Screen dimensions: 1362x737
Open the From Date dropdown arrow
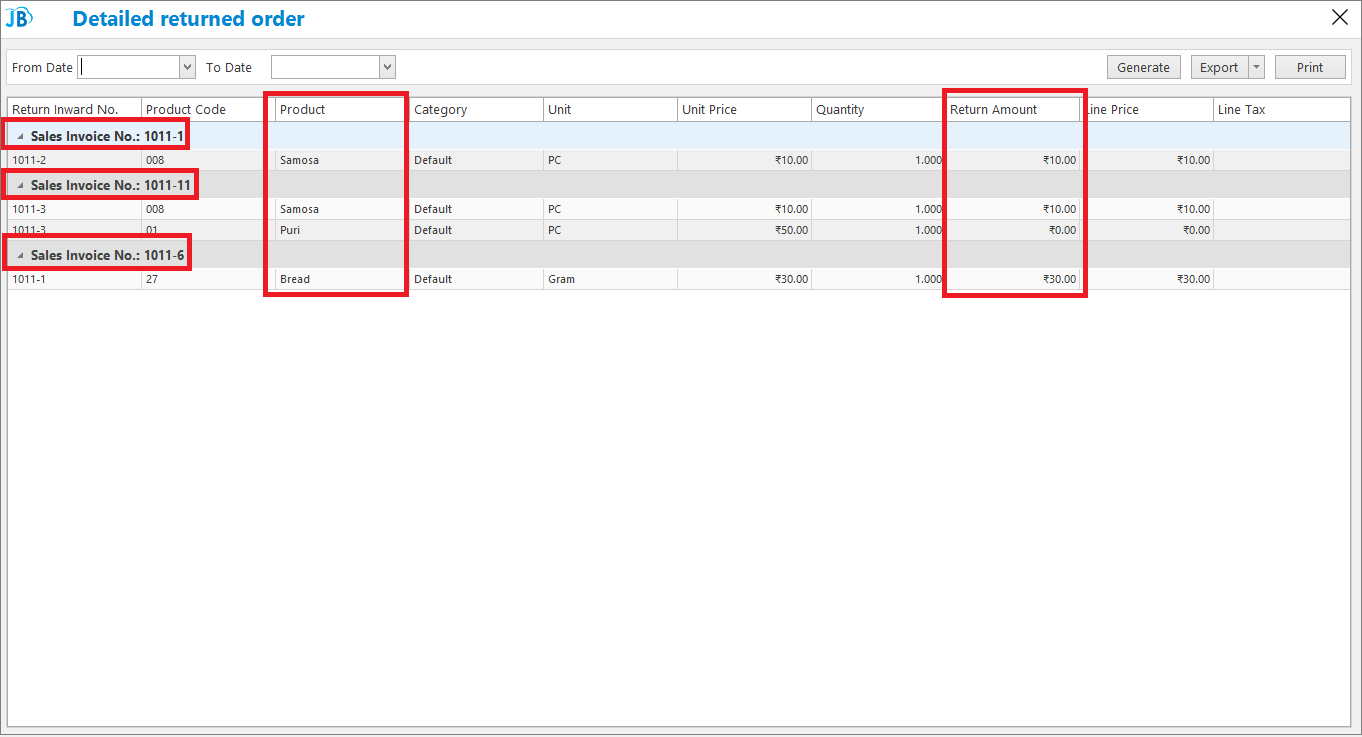coord(187,67)
